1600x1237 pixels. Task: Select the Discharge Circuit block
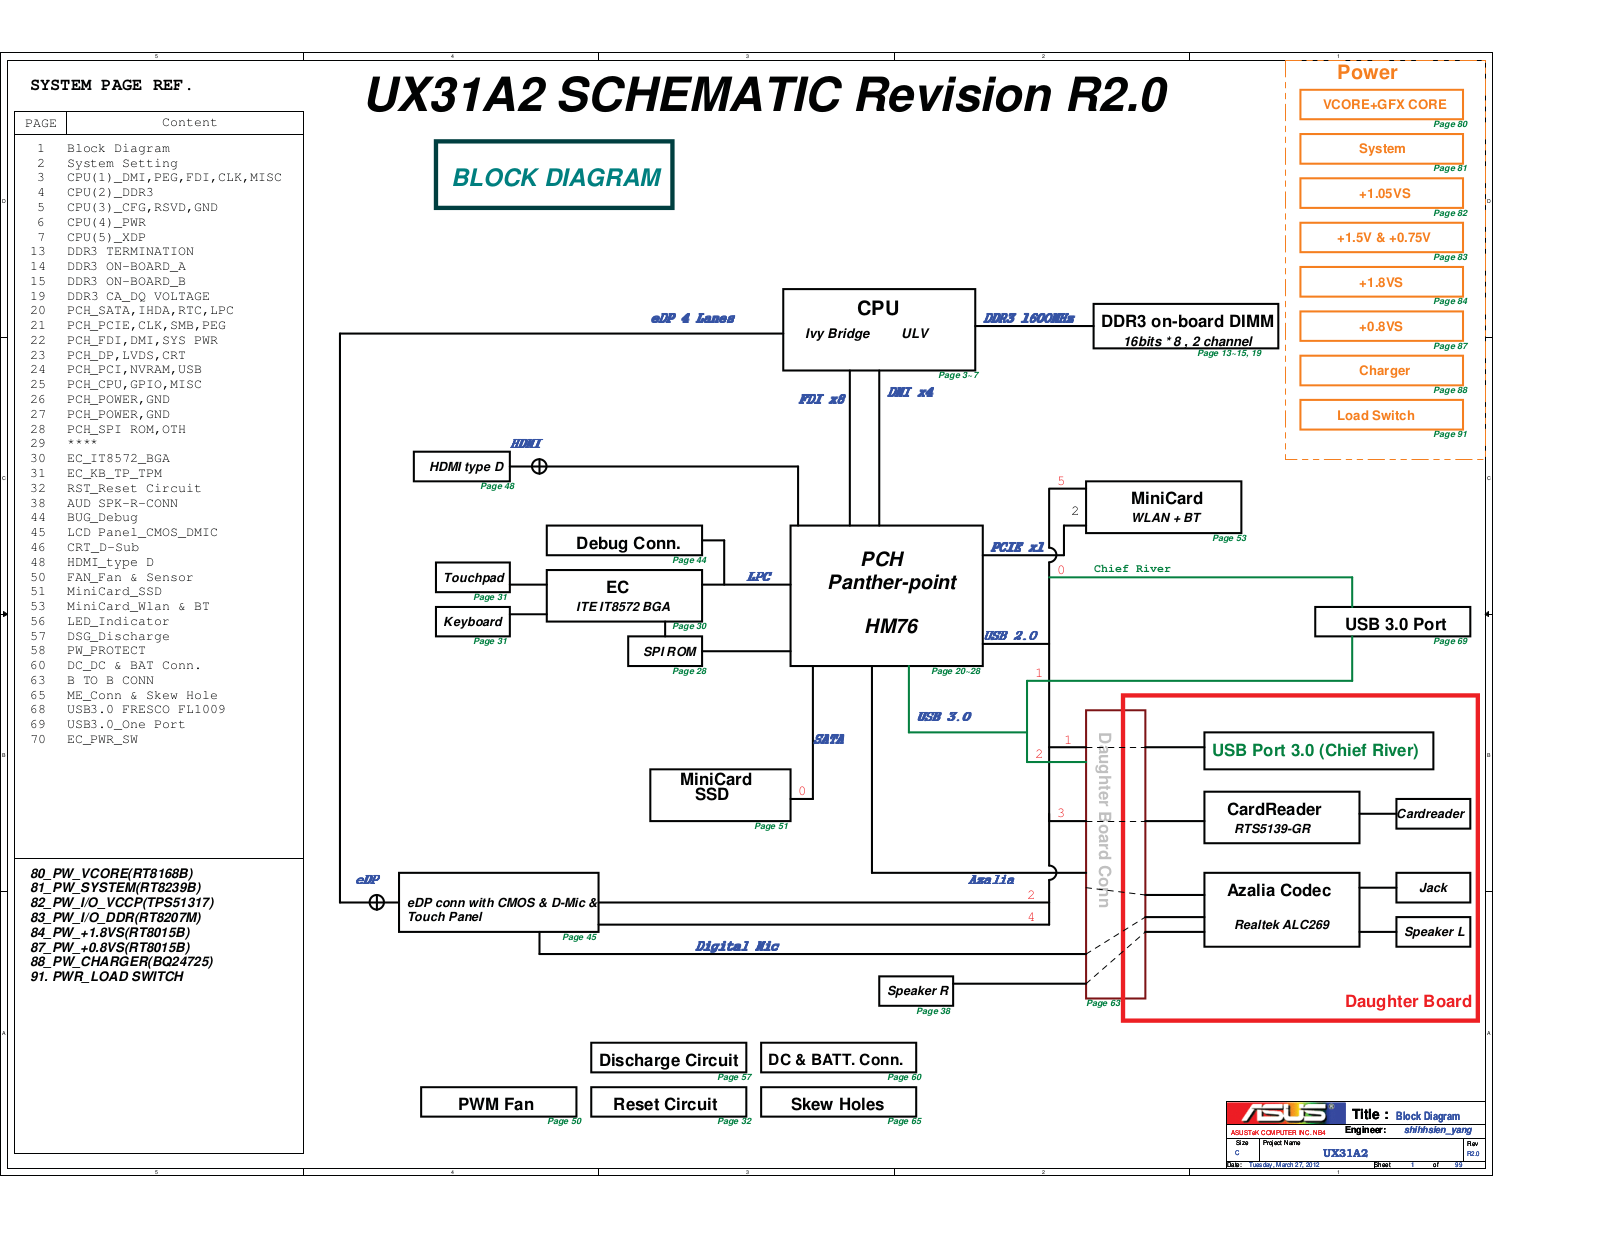[668, 1058]
